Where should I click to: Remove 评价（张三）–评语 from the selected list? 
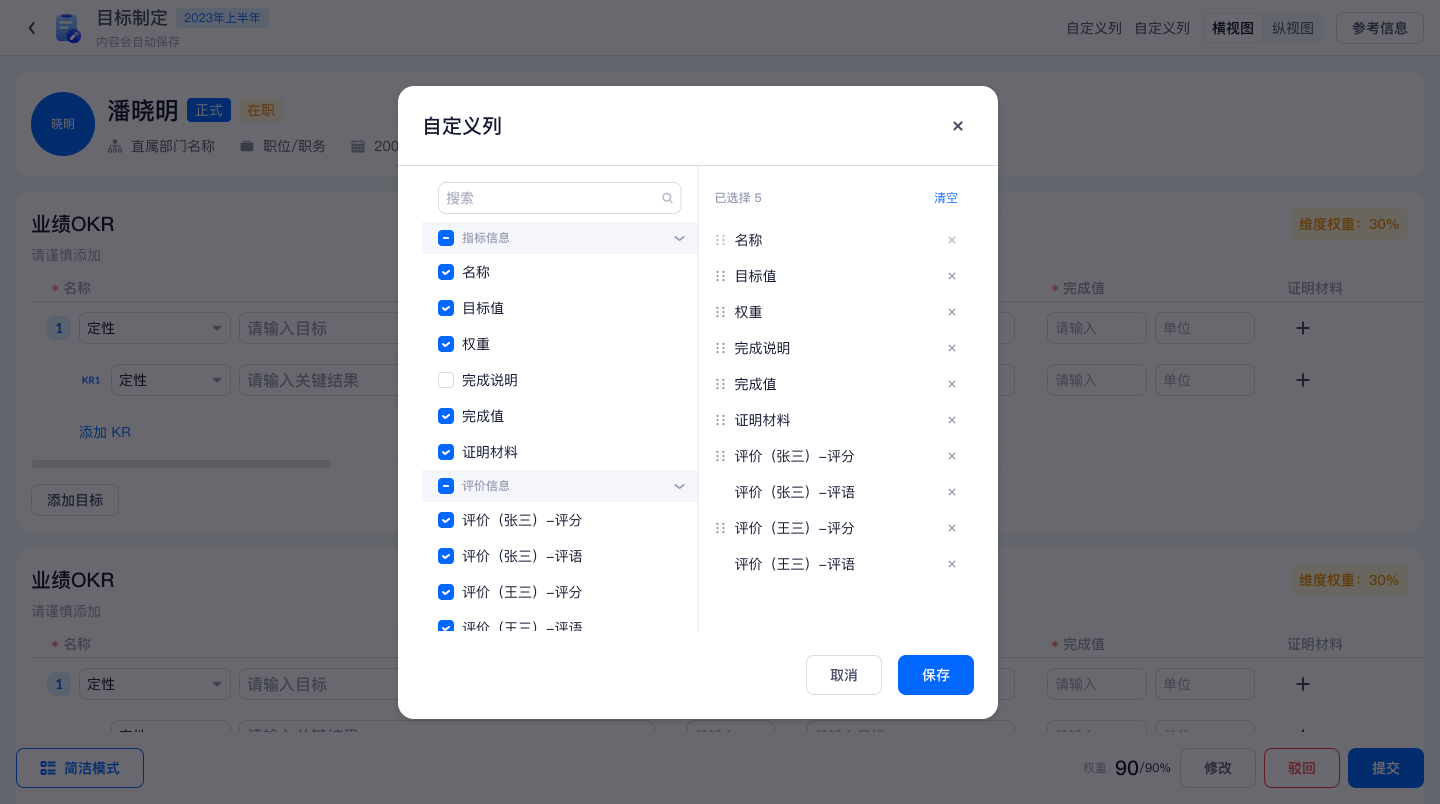(952, 492)
